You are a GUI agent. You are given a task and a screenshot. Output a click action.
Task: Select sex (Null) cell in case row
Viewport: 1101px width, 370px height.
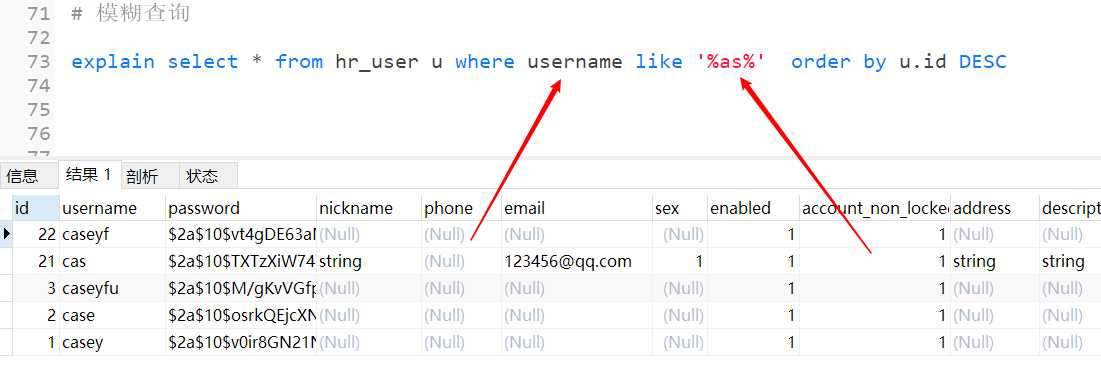(x=679, y=316)
